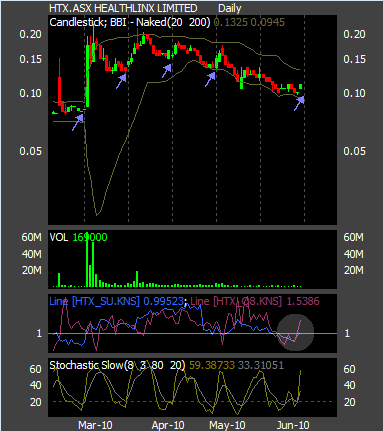Select the Stochastic Slow(8 3 80 20) label
383x431 pixels.
coord(117,365)
